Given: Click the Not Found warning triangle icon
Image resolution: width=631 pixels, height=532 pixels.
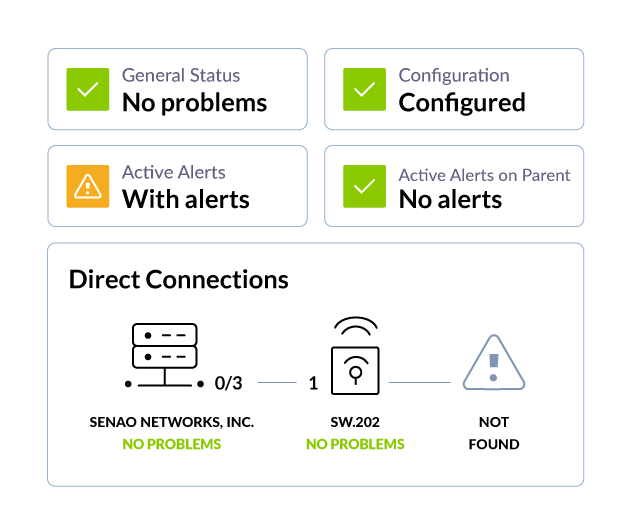Looking at the screenshot, I should pos(494,363).
